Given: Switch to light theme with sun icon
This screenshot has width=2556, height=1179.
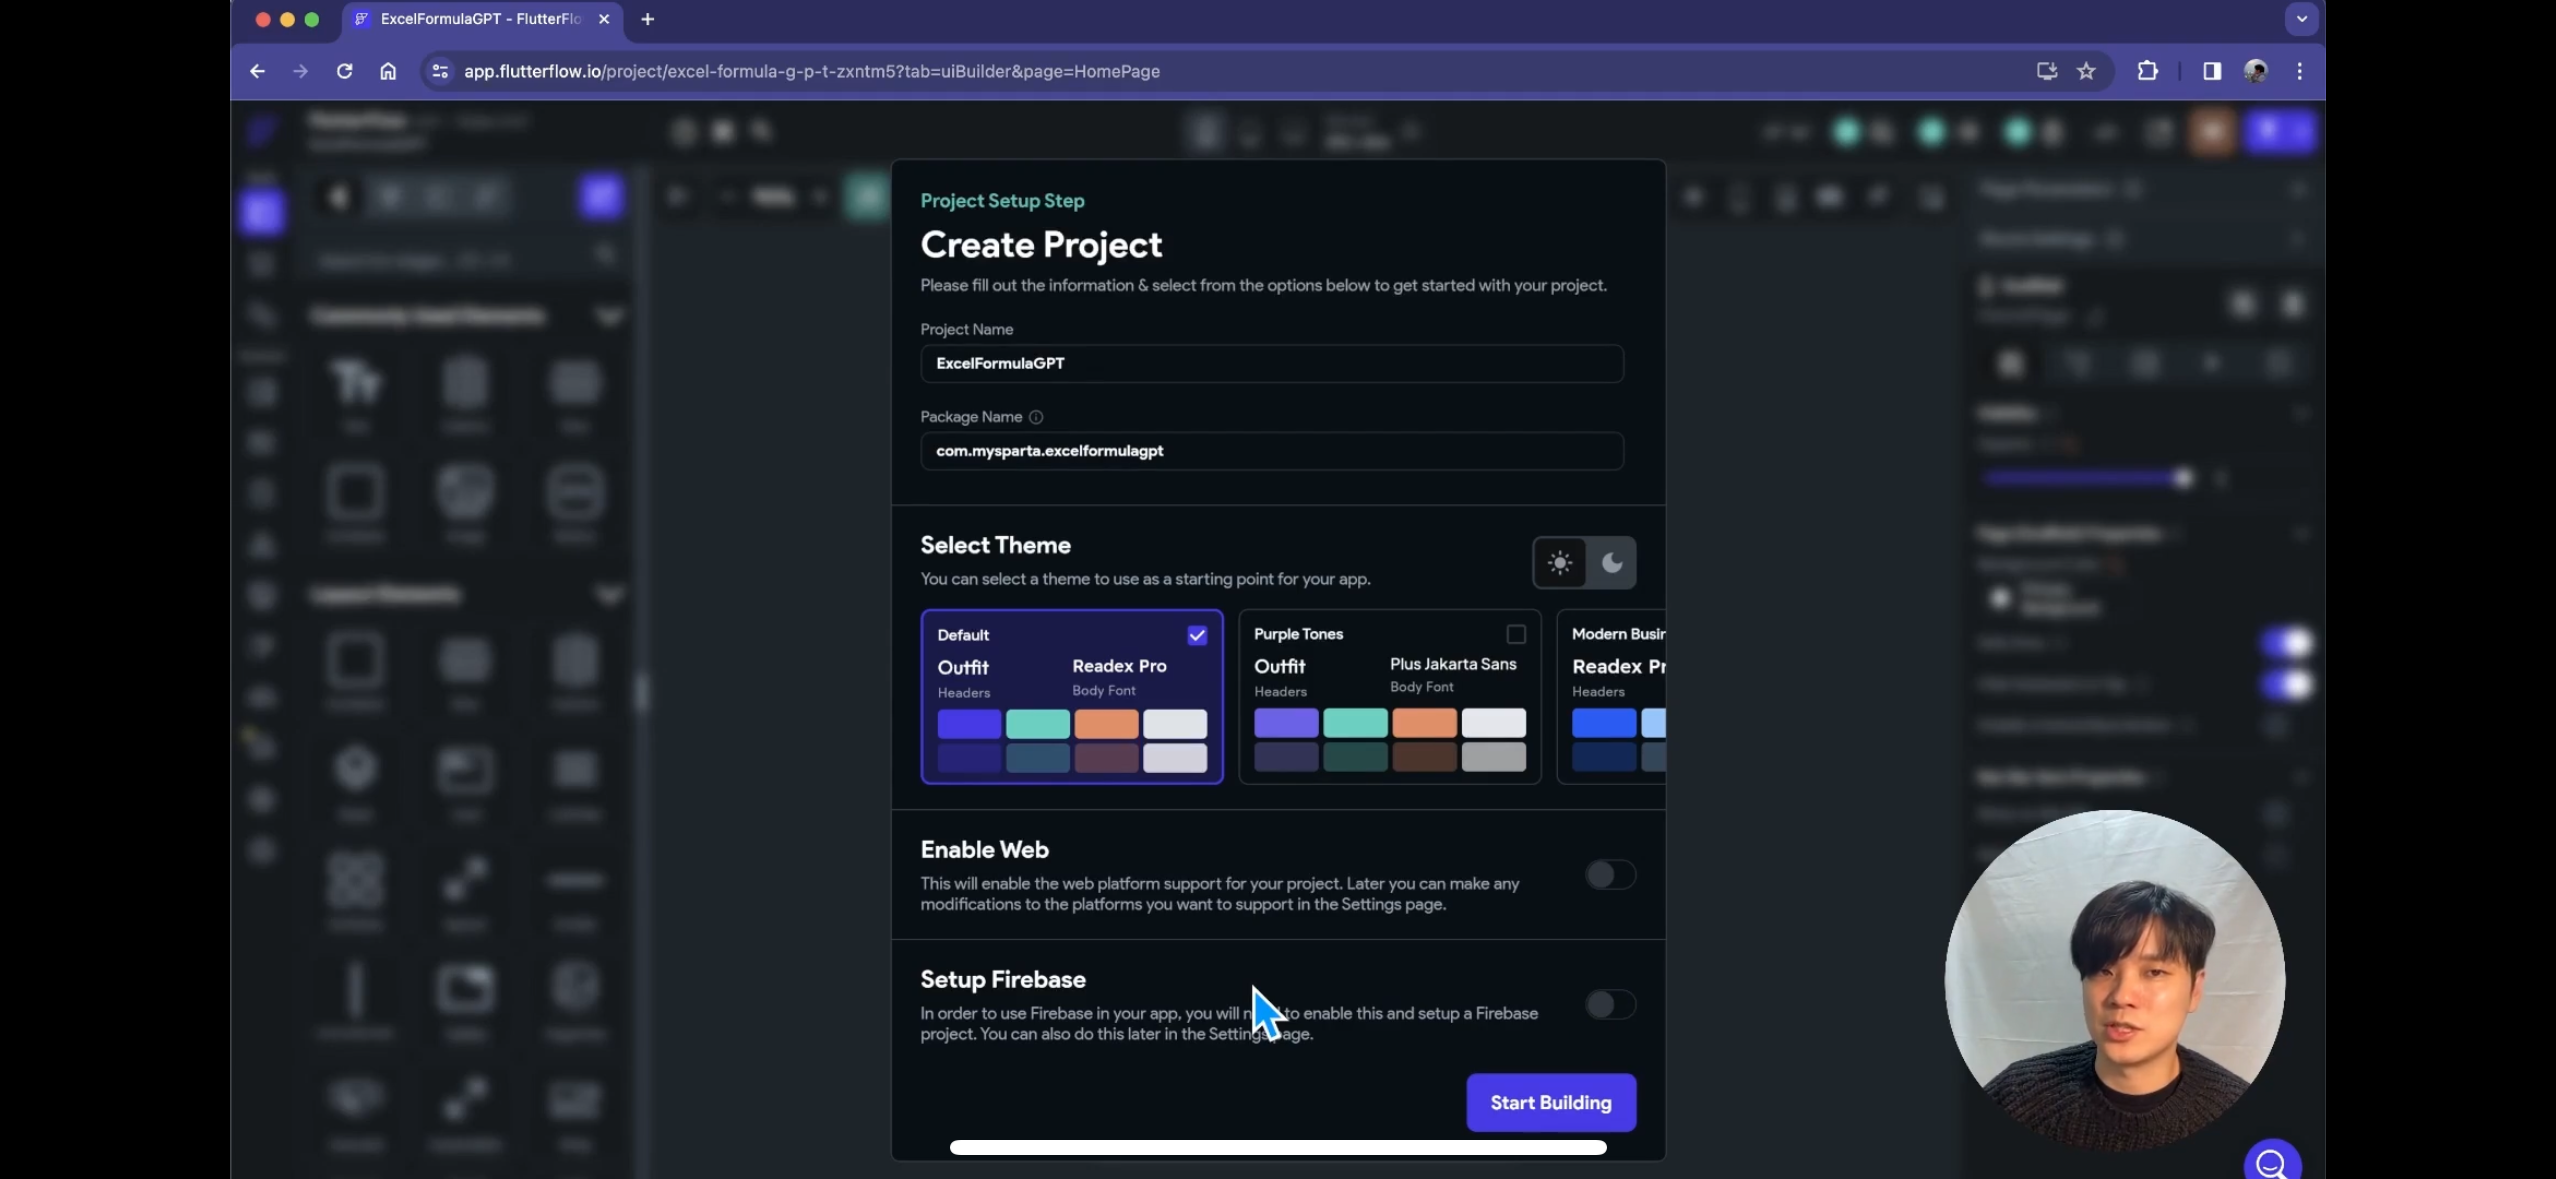Looking at the screenshot, I should click(x=1560, y=563).
